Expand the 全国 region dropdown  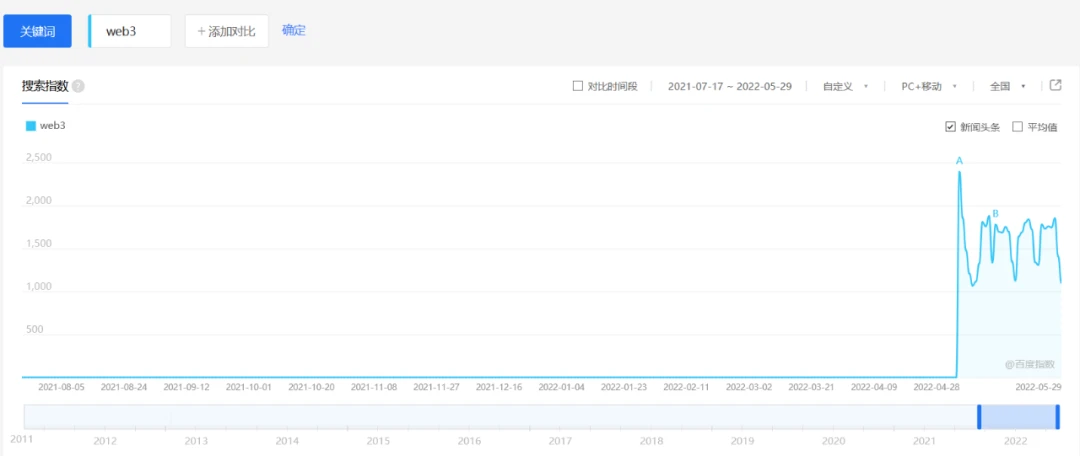1008,86
